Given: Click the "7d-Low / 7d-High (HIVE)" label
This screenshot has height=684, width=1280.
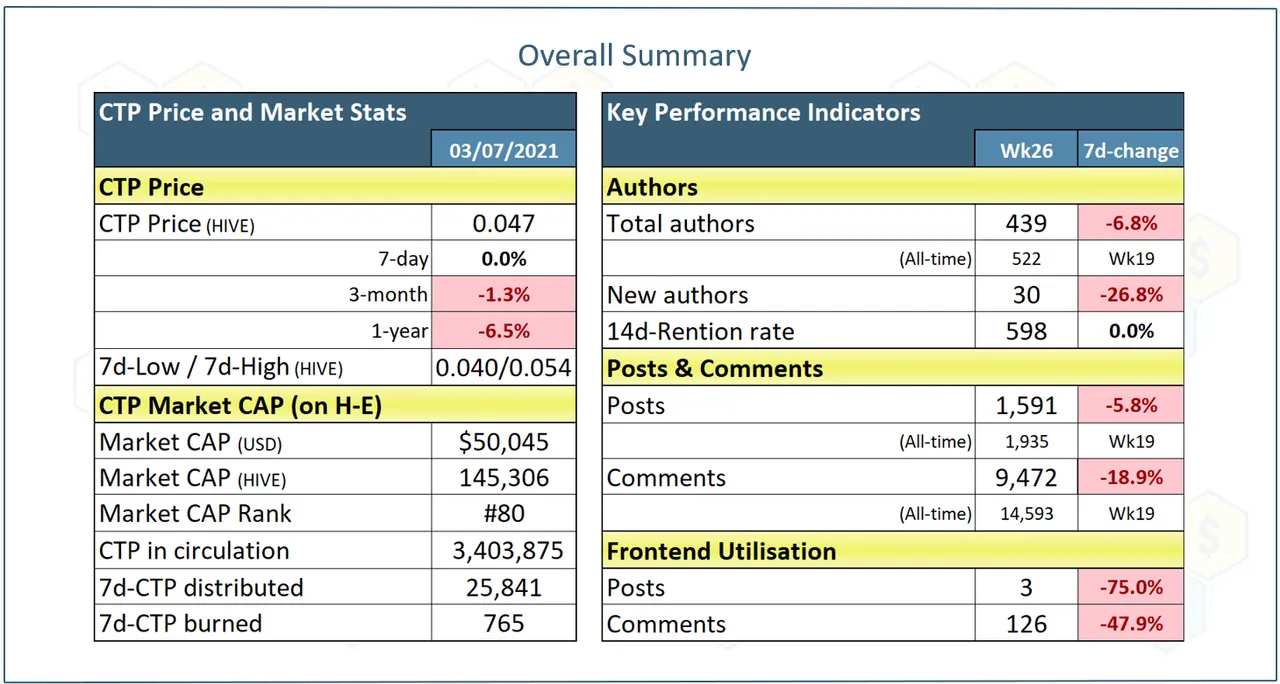Looking at the screenshot, I should (221, 367).
